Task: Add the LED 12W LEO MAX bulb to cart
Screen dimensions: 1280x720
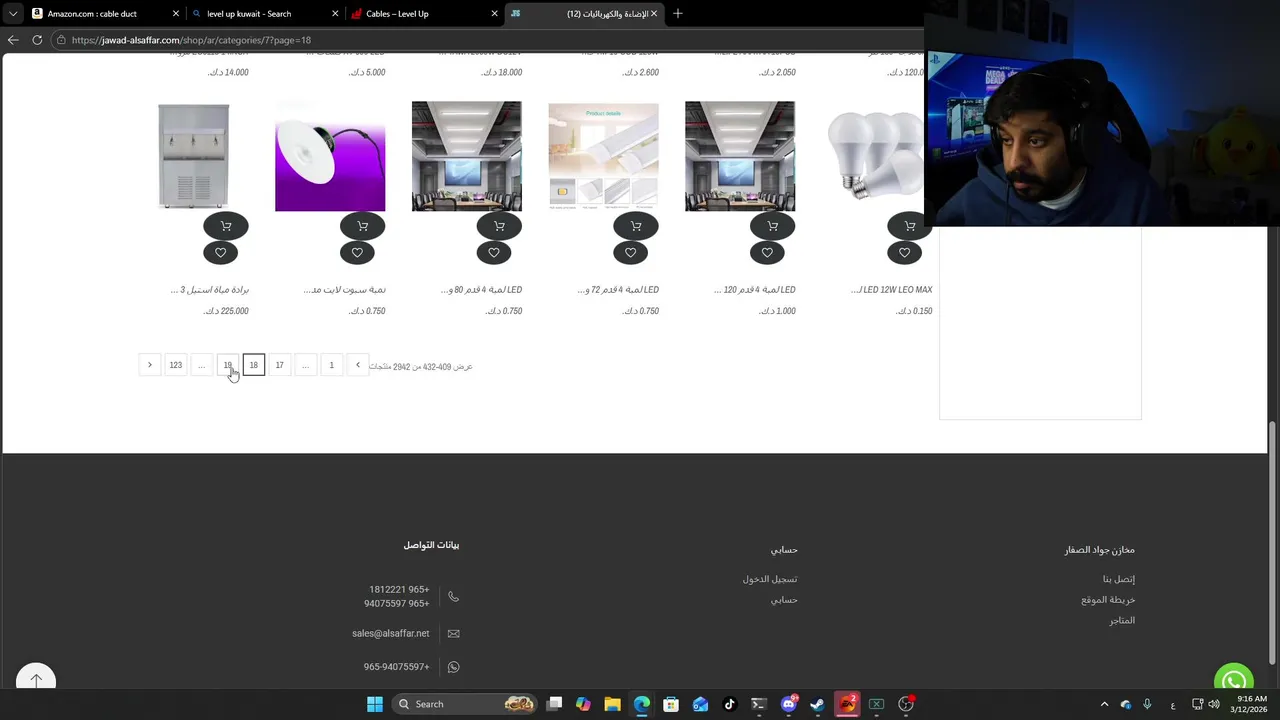Action: pyautogui.click(x=910, y=226)
